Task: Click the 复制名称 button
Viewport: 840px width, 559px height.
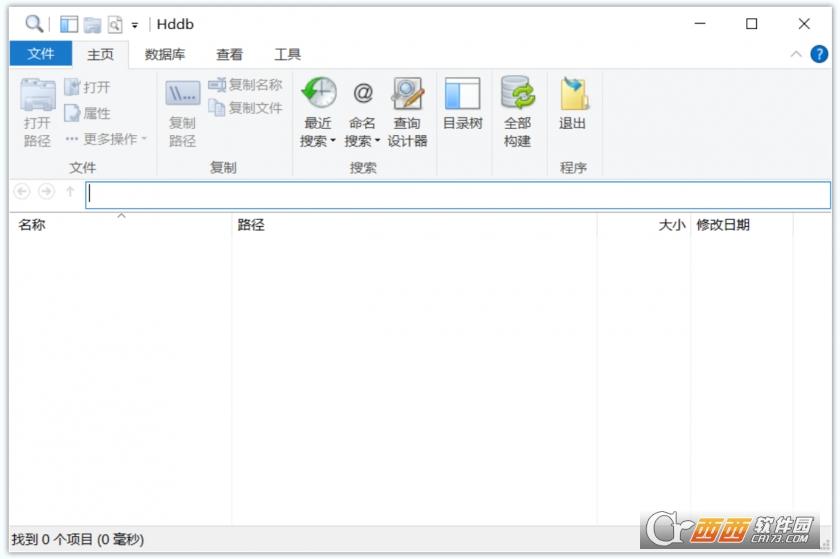Action: [245, 85]
